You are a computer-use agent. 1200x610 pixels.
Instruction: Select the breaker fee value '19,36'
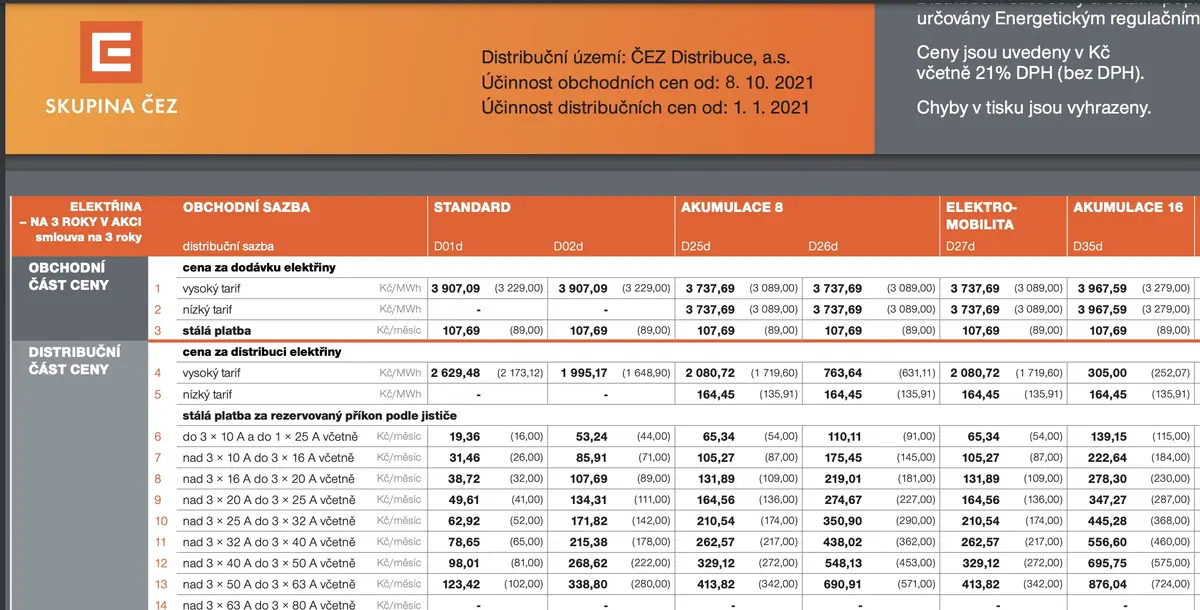(465, 436)
